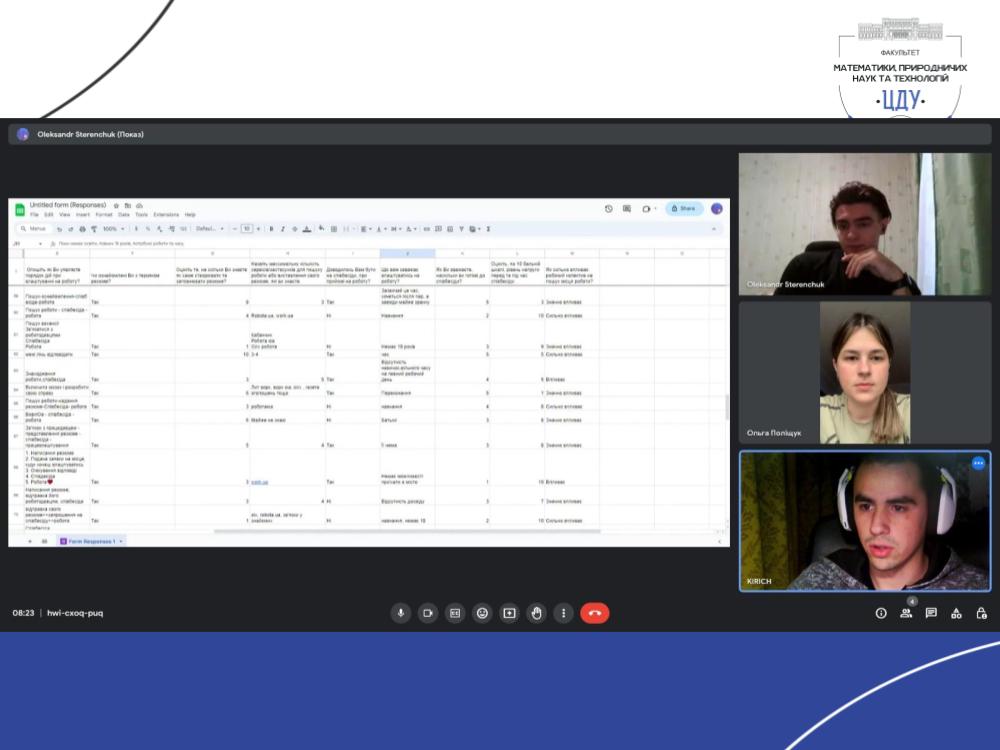This screenshot has height=750, width=1000.
Task: Send an emoji reaction
Action: click(482, 613)
